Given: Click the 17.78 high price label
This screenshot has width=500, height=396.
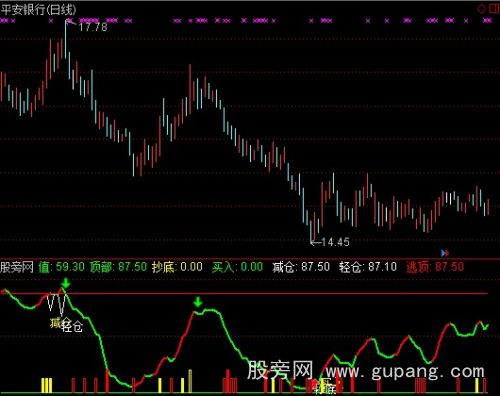Looking at the screenshot, I should (93, 27).
